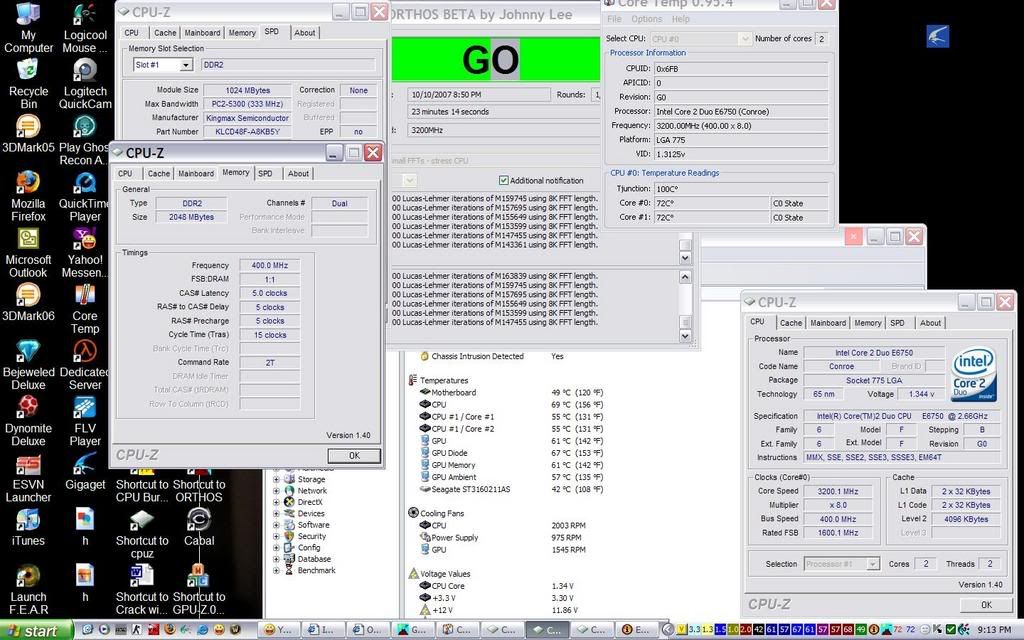Image resolution: width=1024 pixels, height=640 pixels.
Task: Switch to CPU tab in Memory CPU-Z window
Action: (x=125, y=174)
